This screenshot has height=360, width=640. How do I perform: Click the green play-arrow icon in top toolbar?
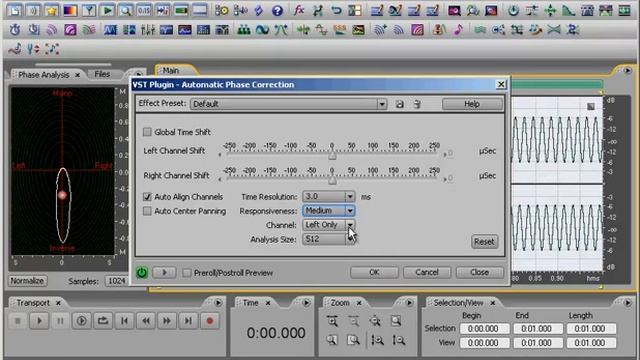click(x=107, y=10)
